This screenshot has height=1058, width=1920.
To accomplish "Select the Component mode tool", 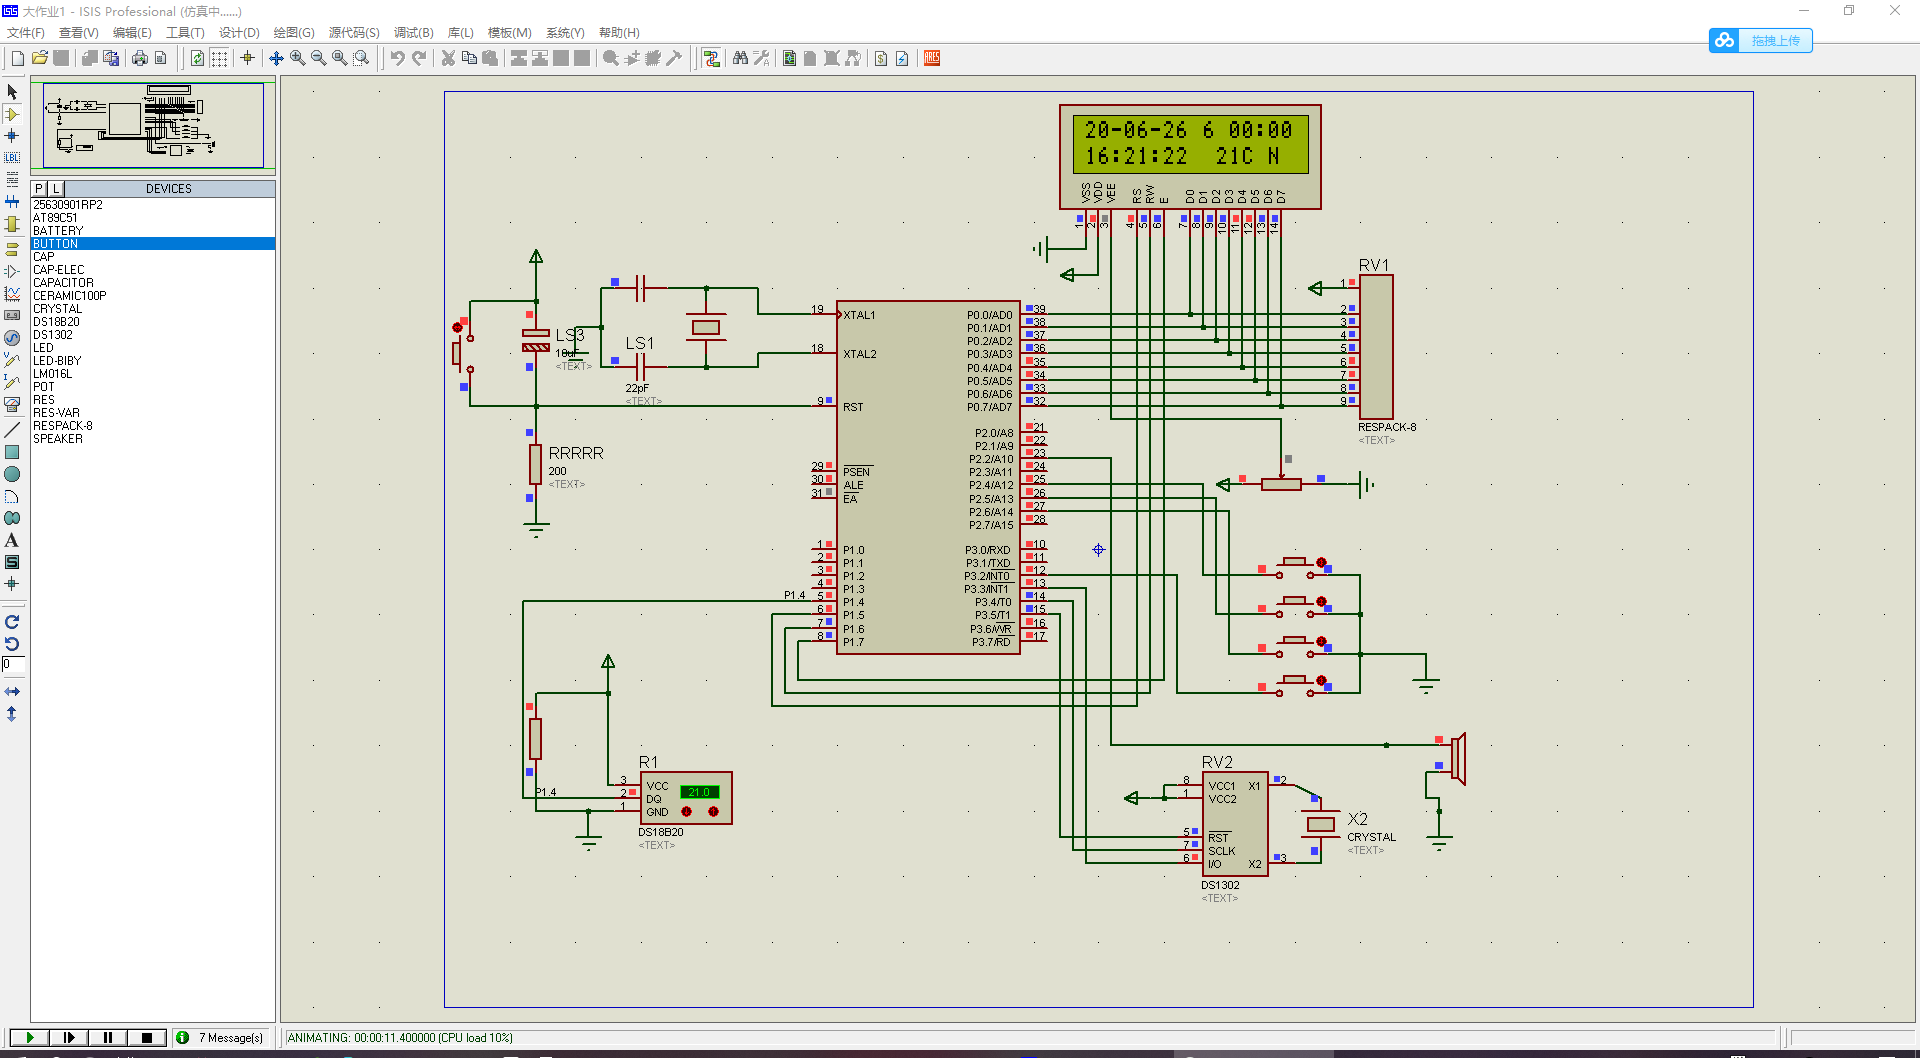I will click(x=12, y=114).
